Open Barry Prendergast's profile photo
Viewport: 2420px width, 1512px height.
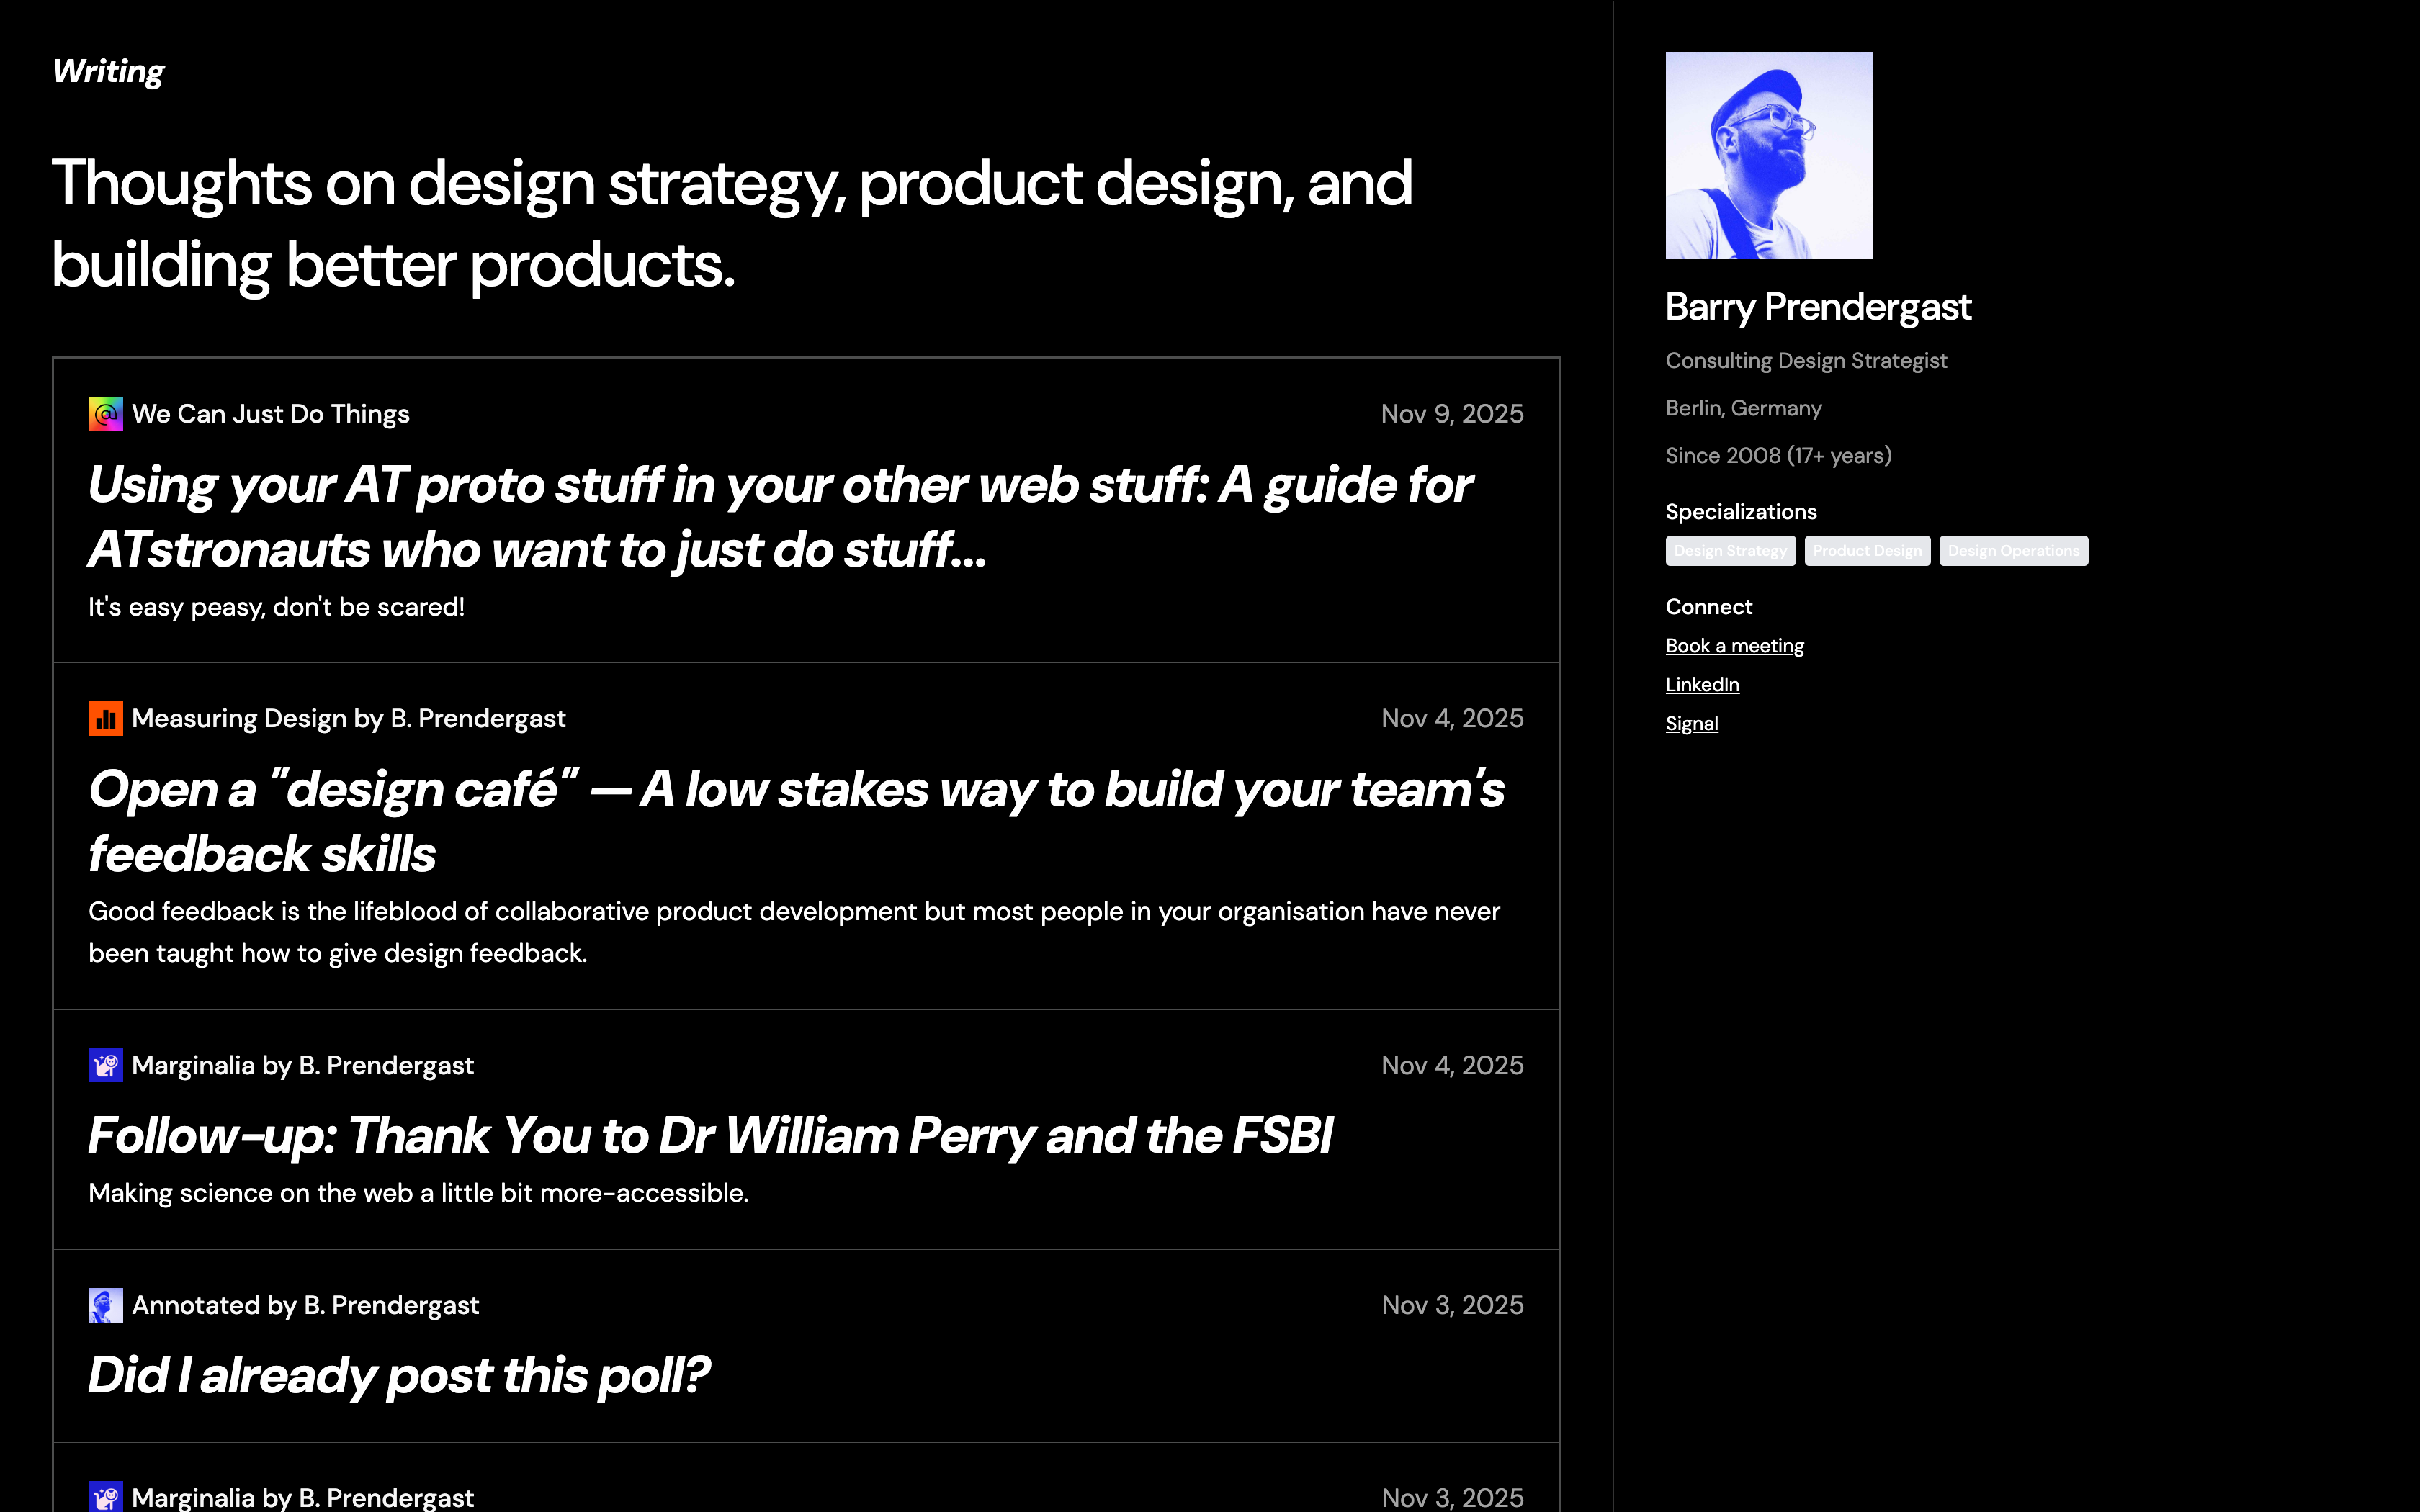coord(1768,156)
